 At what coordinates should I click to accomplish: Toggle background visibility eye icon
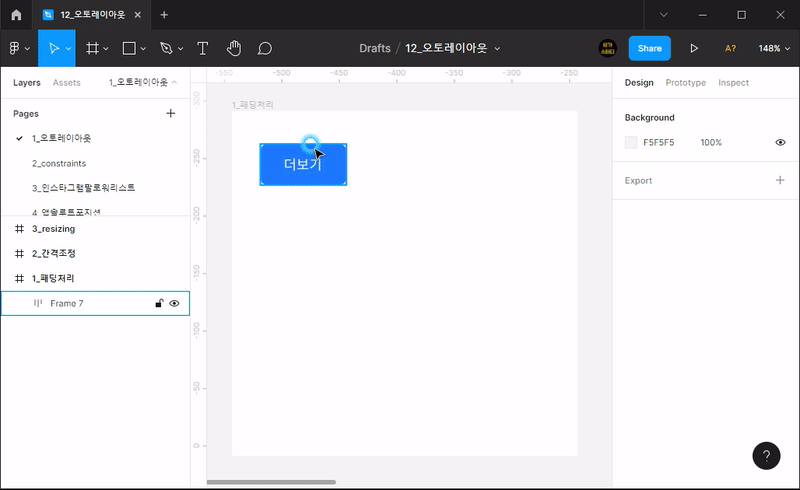click(780, 142)
